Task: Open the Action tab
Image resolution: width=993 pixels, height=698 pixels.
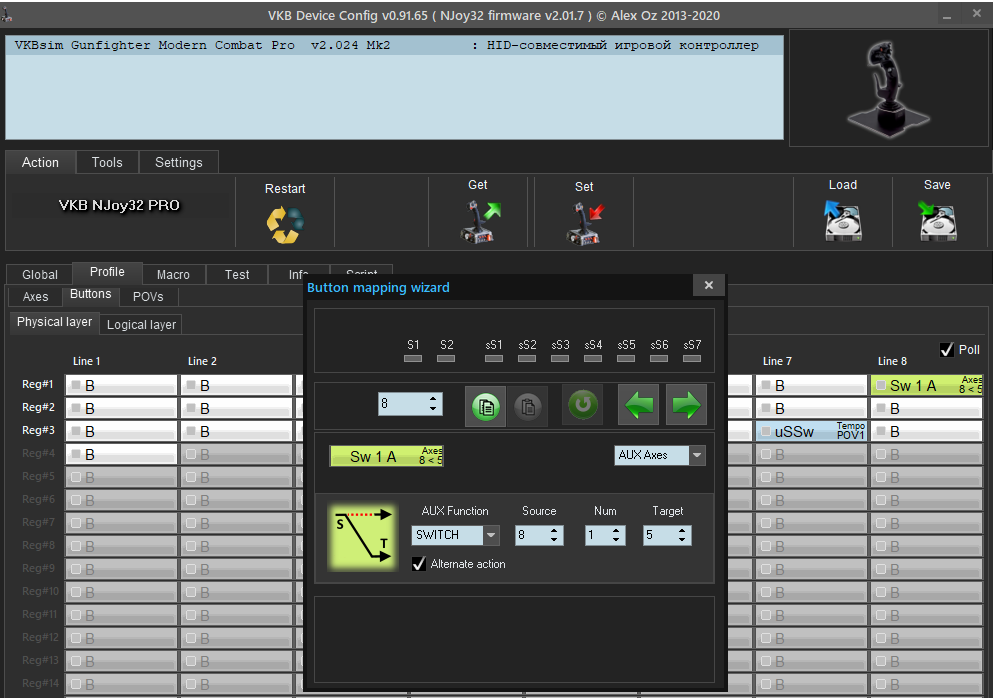Action: click(x=41, y=162)
